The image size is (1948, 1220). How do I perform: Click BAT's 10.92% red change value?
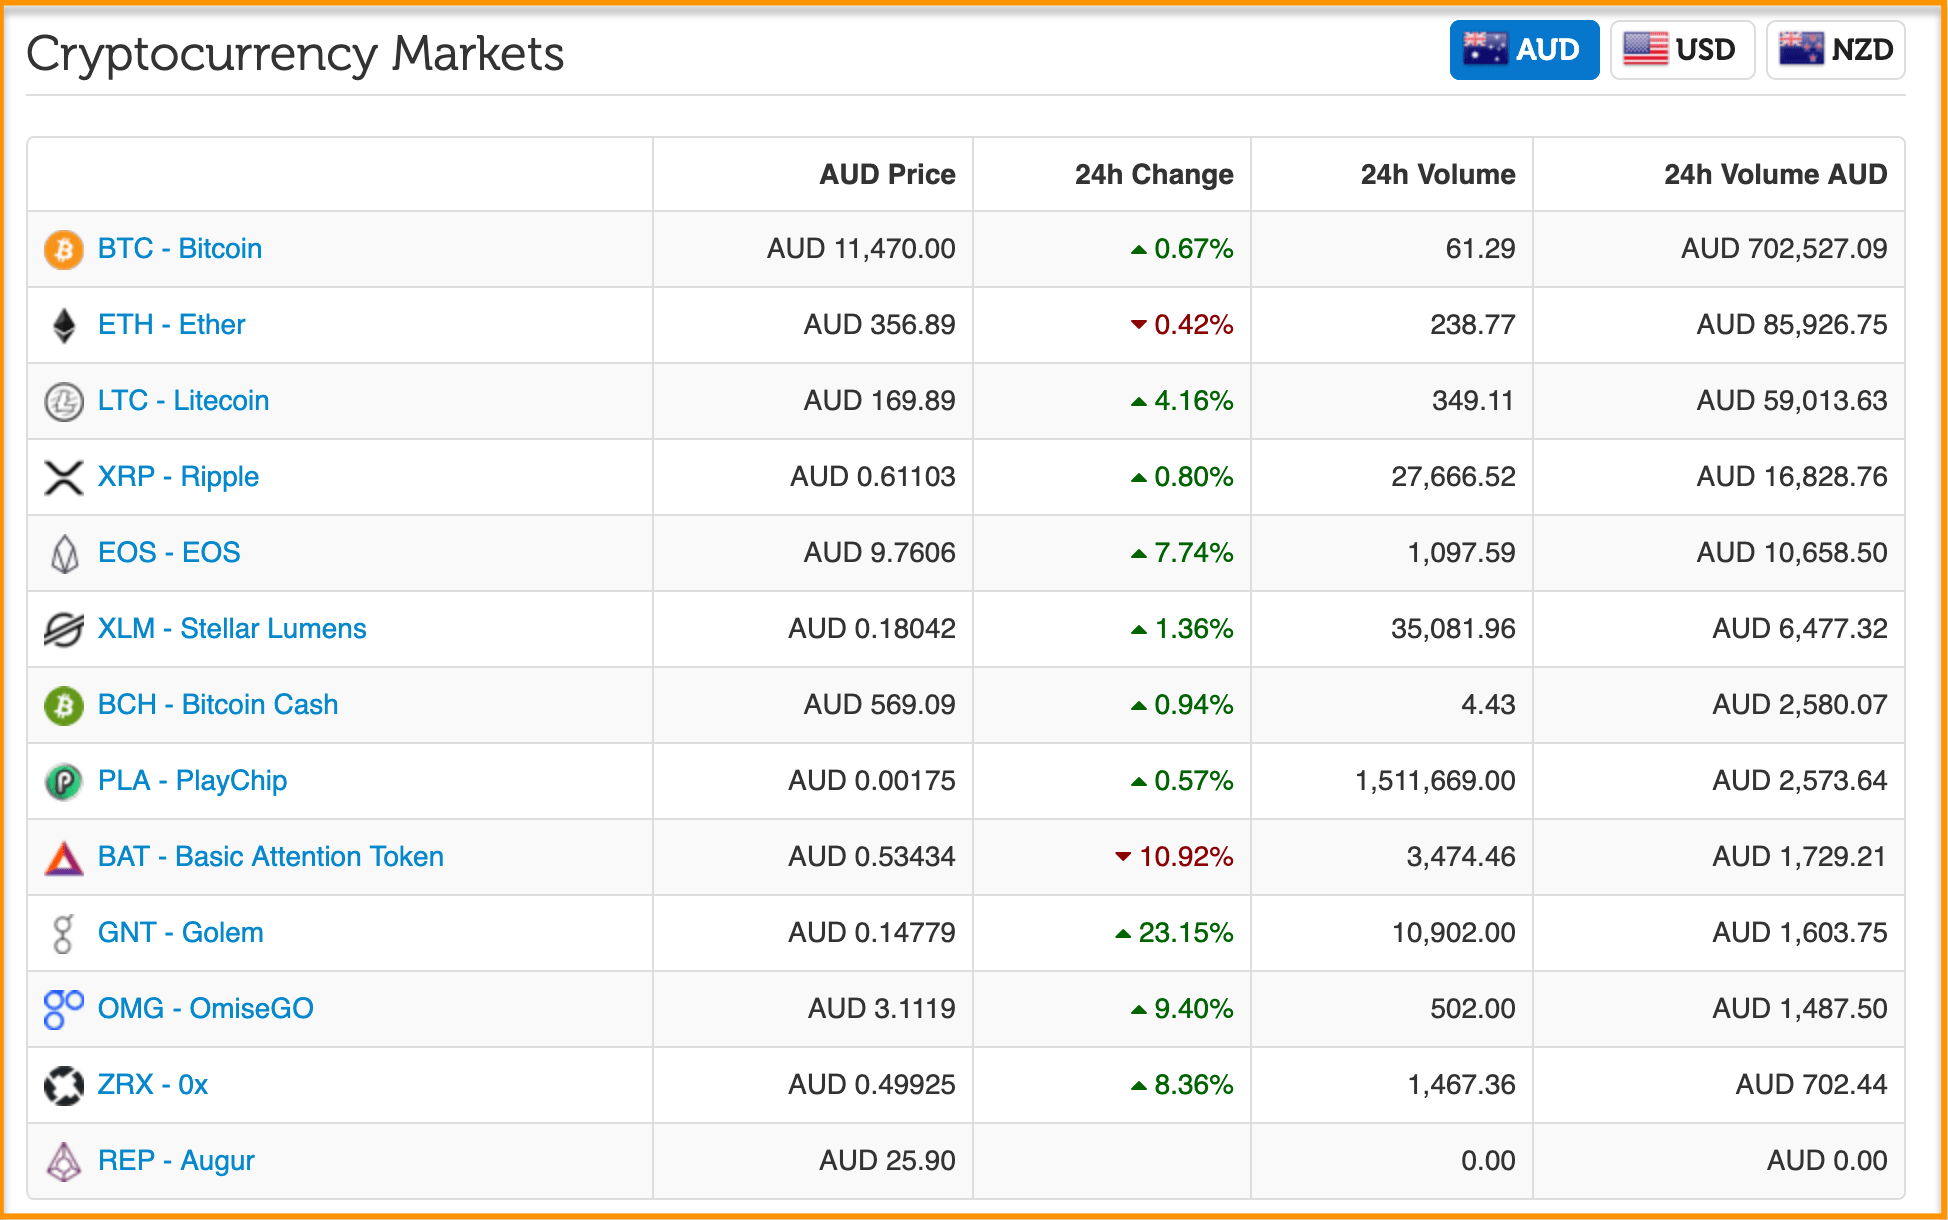[x=1174, y=856]
